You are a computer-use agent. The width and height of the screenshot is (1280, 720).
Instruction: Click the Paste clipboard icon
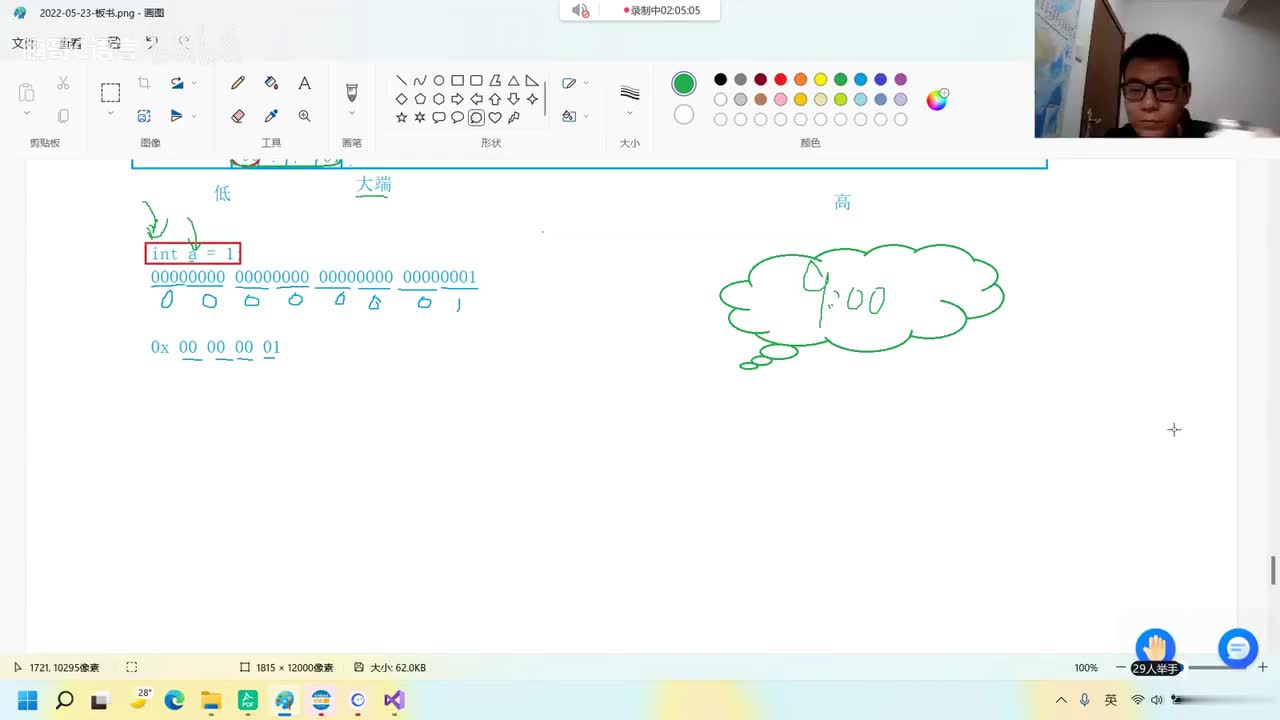tap(27, 92)
